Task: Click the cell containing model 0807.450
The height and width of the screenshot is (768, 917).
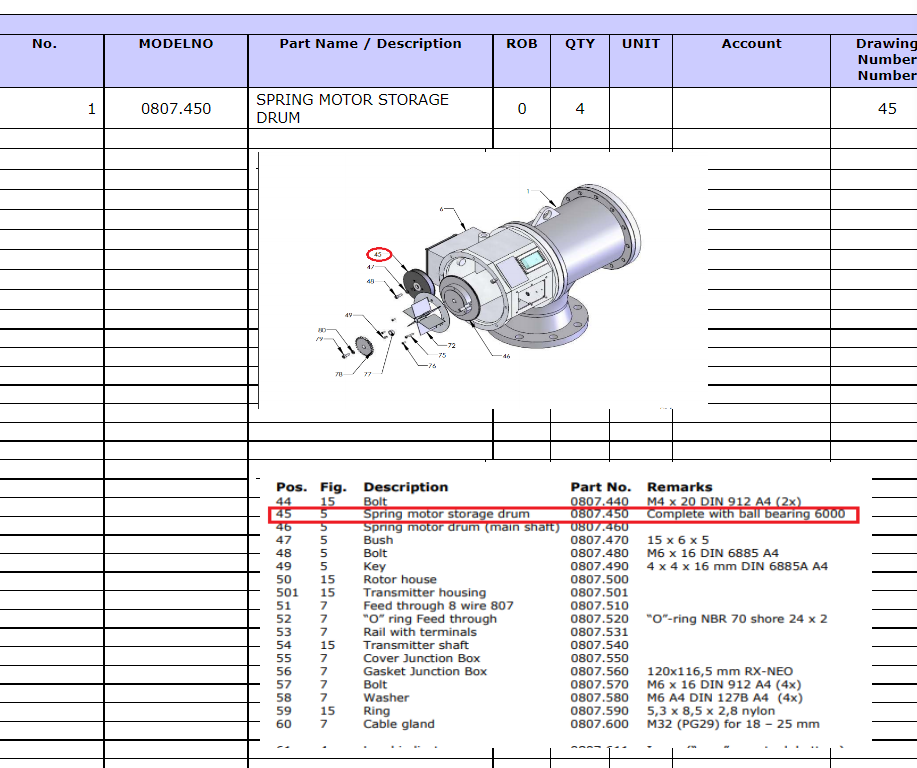Action: click(x=176, y=108)
